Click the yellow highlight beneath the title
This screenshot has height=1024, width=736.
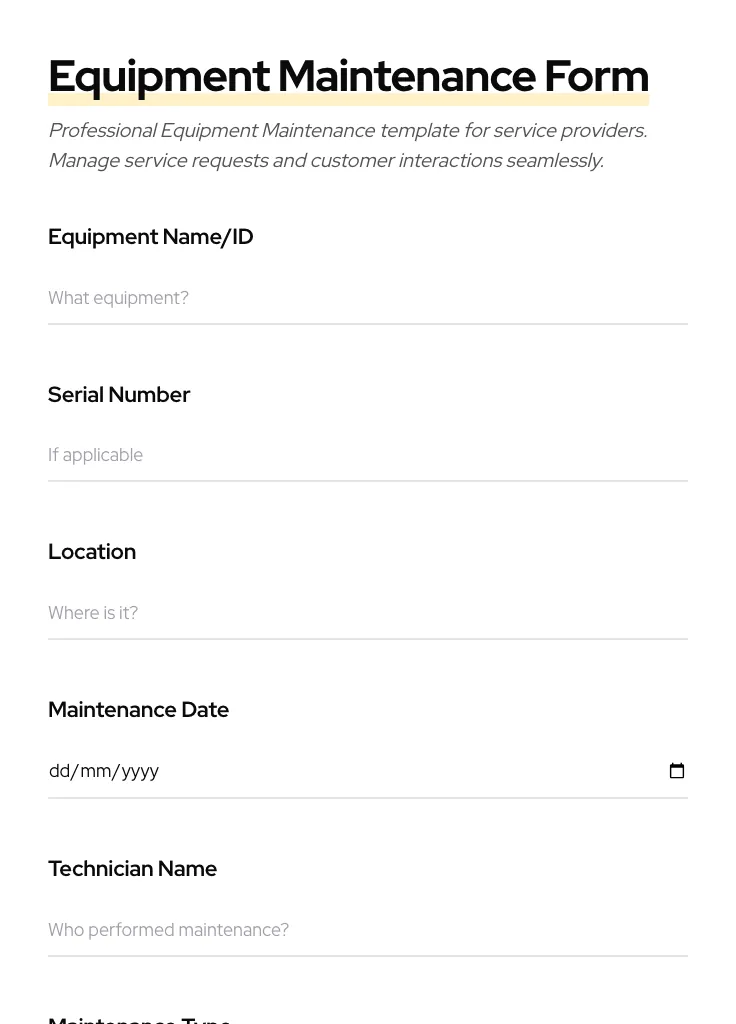(x=348, y=101)
